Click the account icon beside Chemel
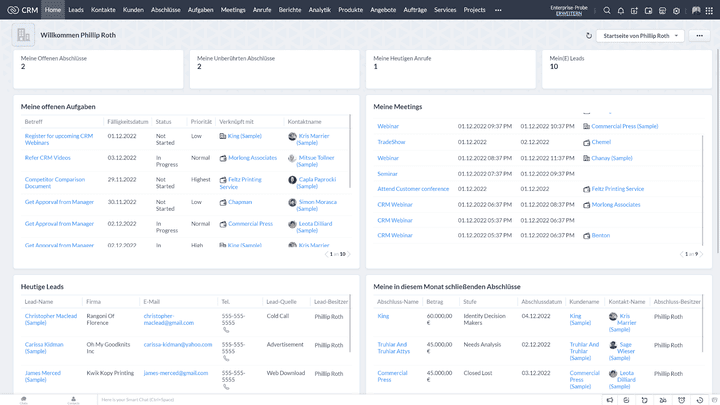 tap(586, 142)
